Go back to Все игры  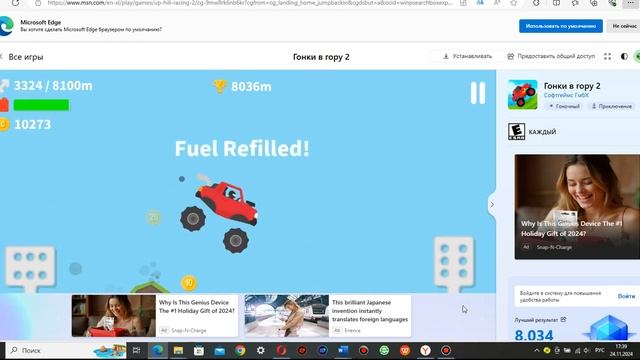(x=25, y=57)
